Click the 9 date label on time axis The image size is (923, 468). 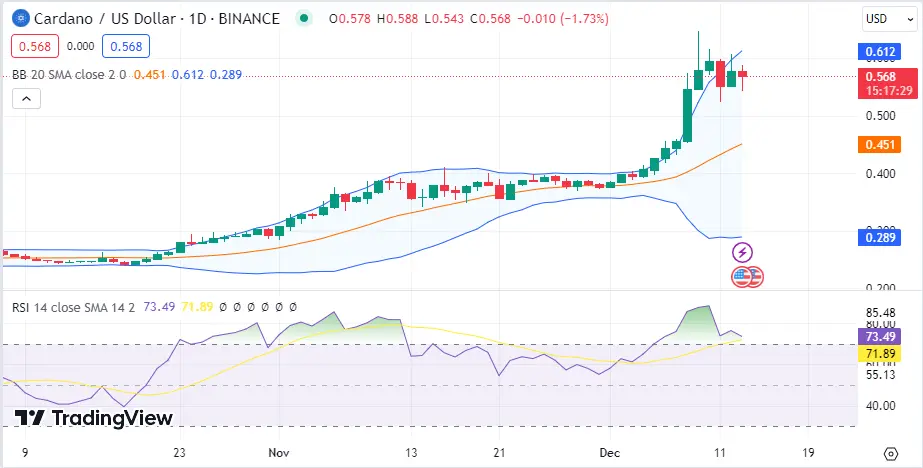[25, 453]
